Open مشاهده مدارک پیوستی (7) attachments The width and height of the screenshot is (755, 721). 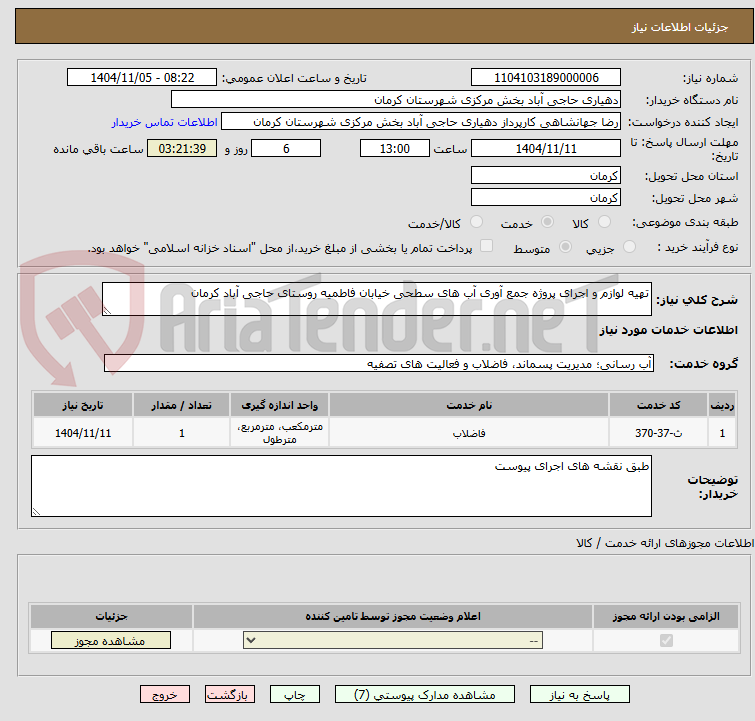[425, 695]
